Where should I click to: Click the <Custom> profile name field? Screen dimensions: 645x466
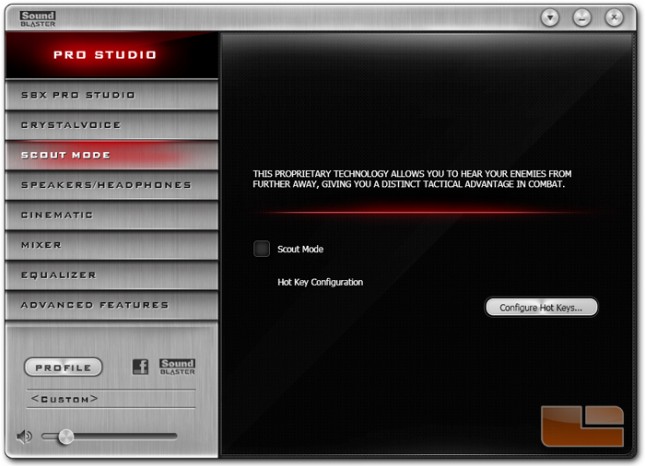tap(111, 399)
